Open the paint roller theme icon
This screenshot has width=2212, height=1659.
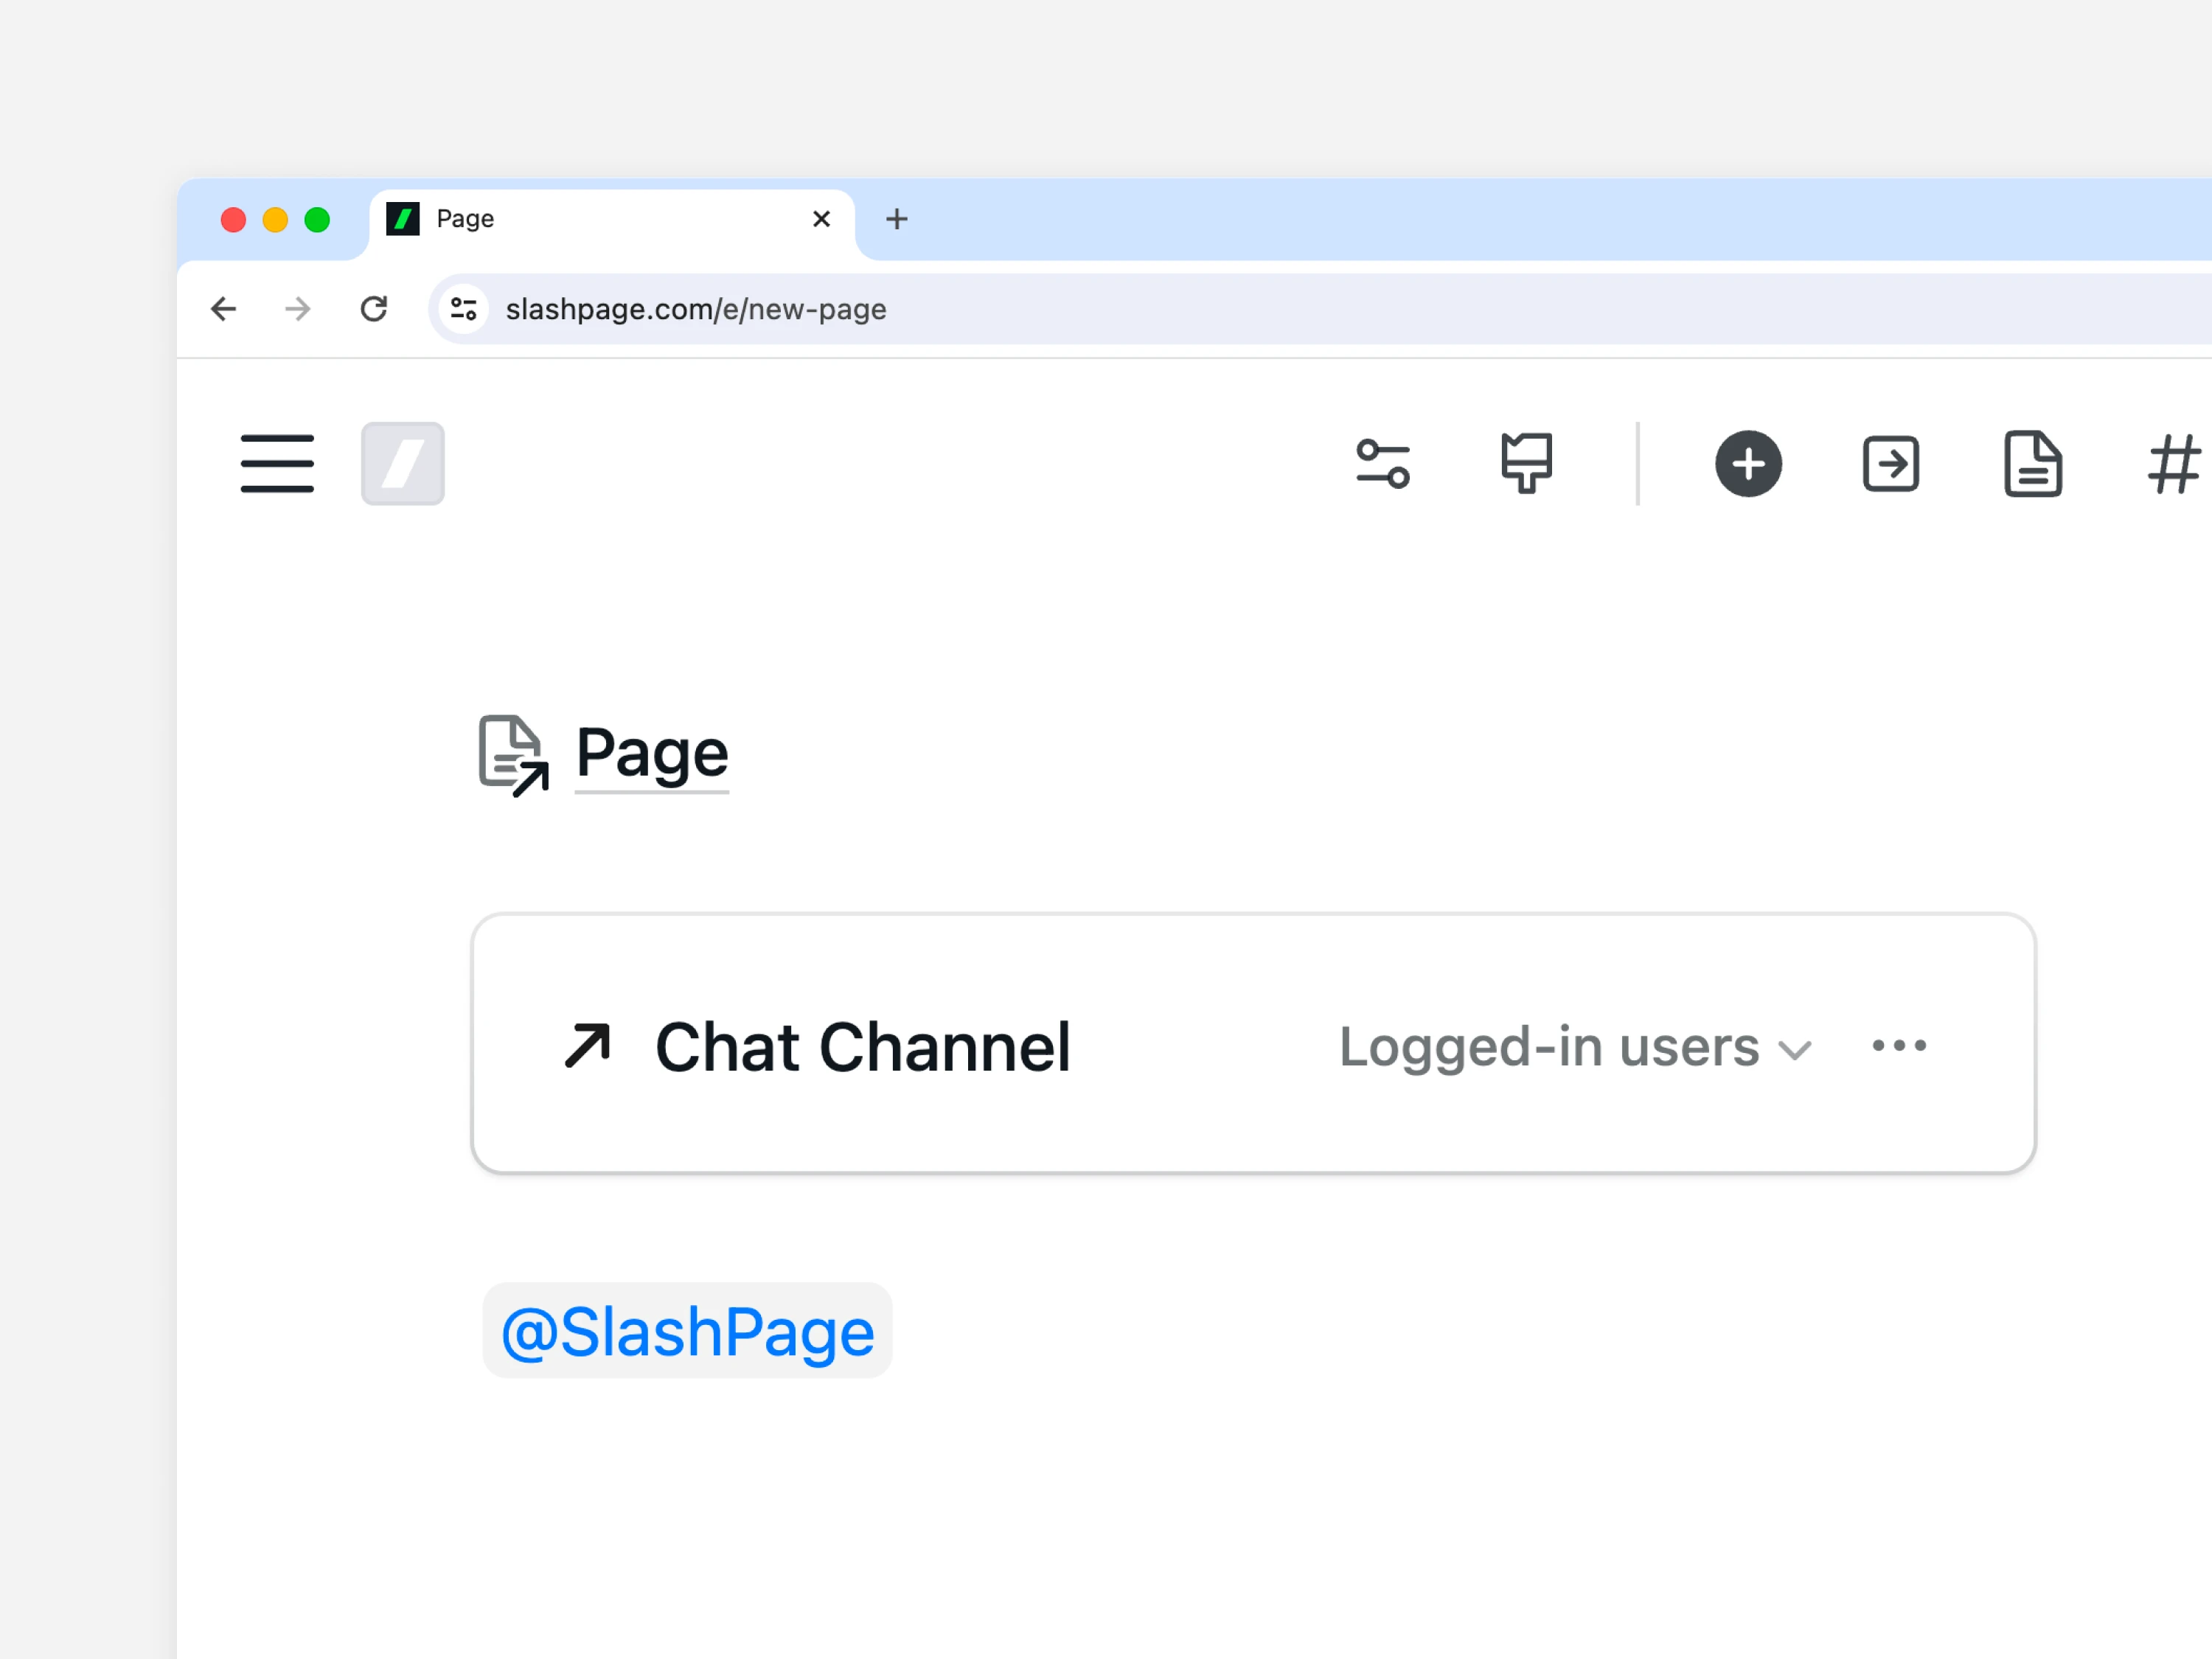1526,463
